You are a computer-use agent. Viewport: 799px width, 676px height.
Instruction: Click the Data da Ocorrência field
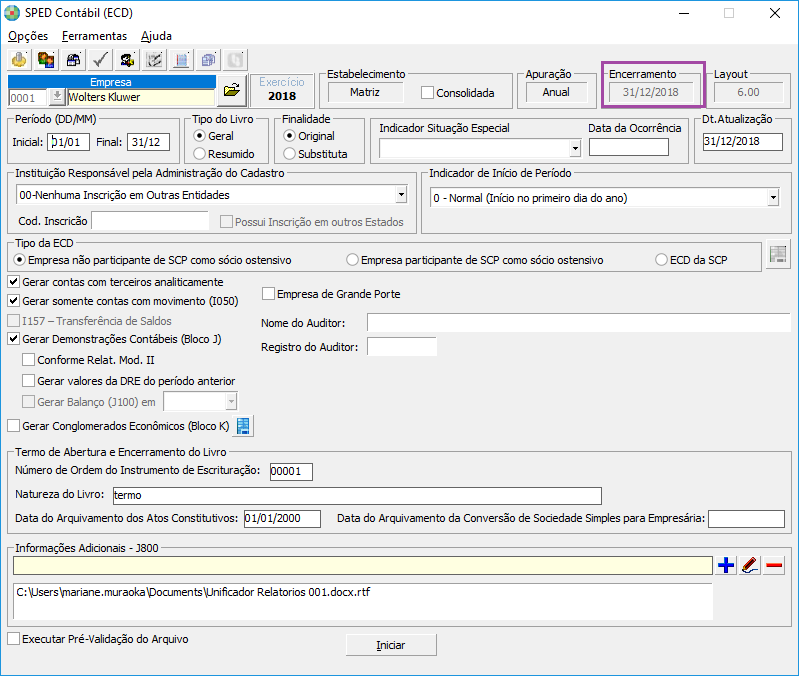click(628, 147)
